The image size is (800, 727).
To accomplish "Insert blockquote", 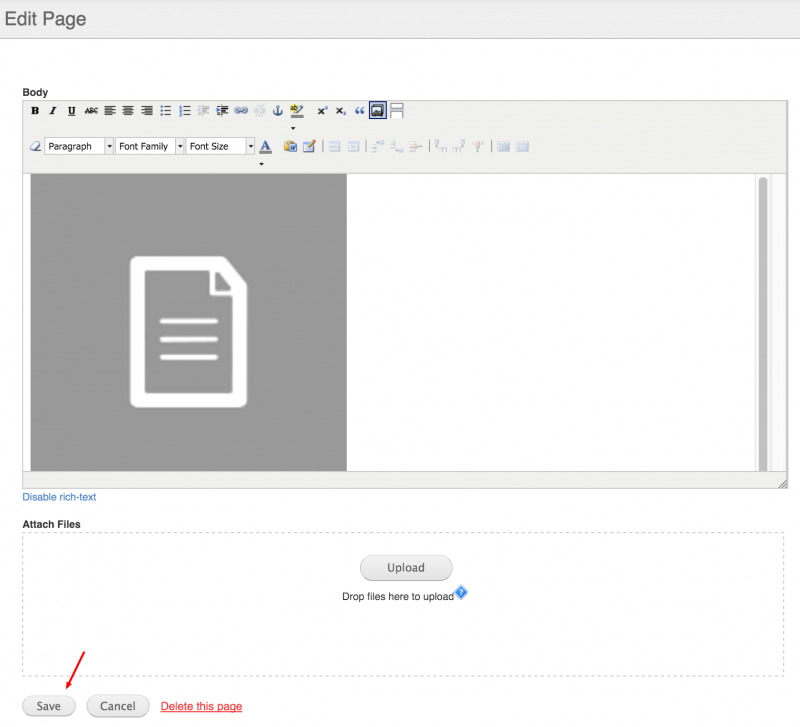I will pyautogui.click(x=360, y=111).
